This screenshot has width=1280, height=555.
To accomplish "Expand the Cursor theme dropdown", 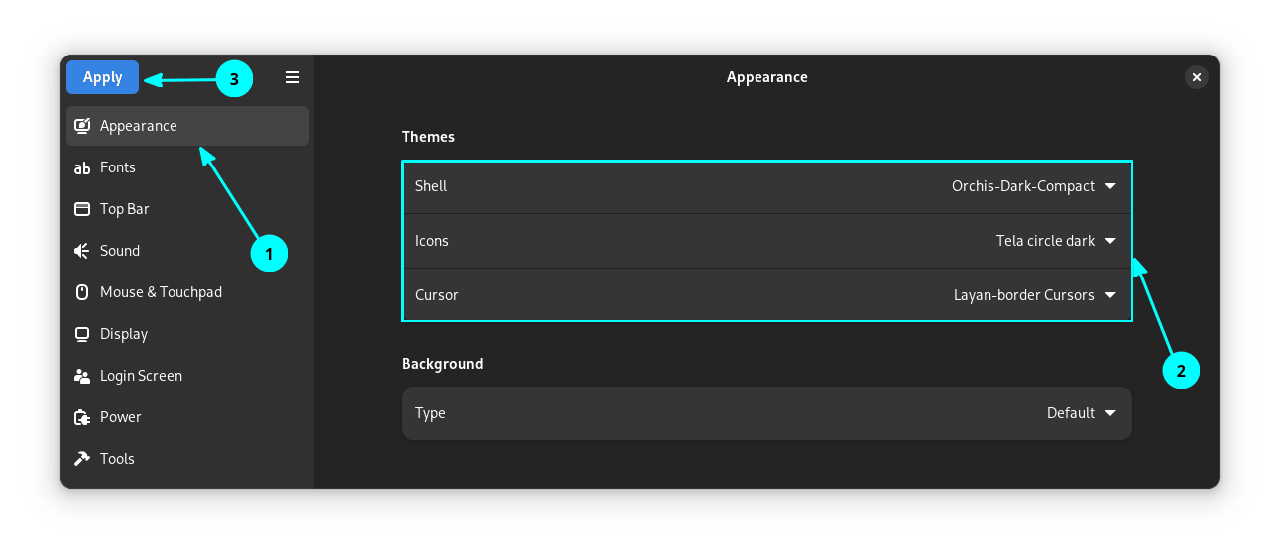I will (x=1034, y=295).
